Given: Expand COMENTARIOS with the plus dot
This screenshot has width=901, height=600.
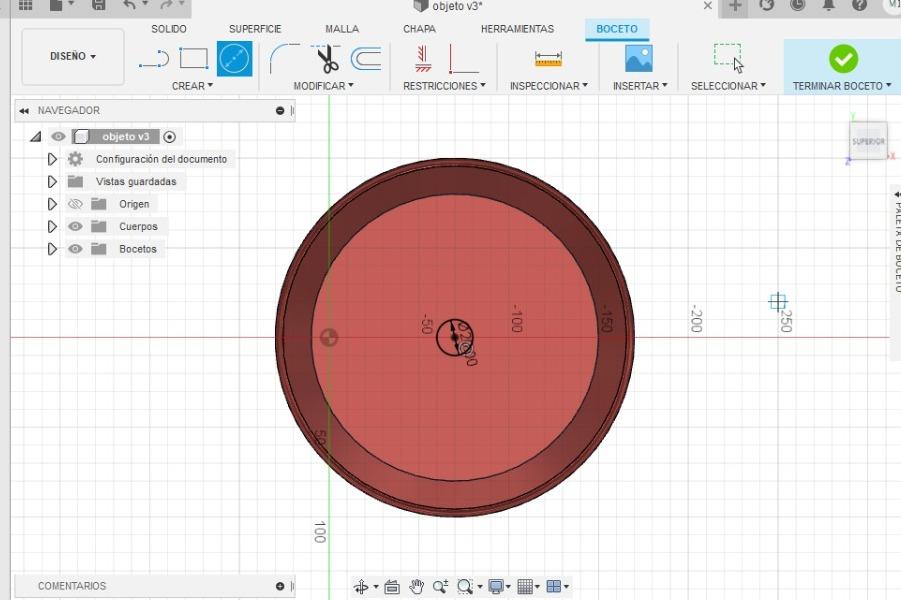Looking at the screenshot, I should (x=280, y=586).
